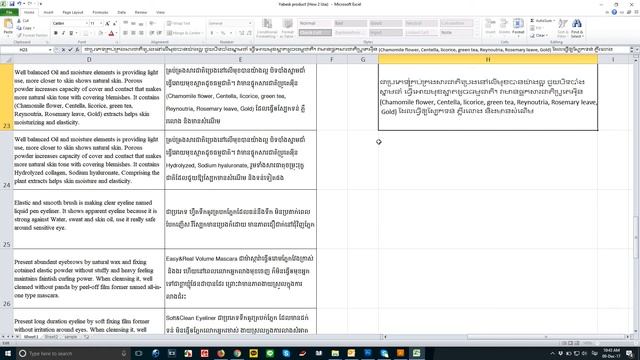Screen dimensions: 640x360
Task: Open the AutoSum dropdown
Action: [x=554, y=21]
